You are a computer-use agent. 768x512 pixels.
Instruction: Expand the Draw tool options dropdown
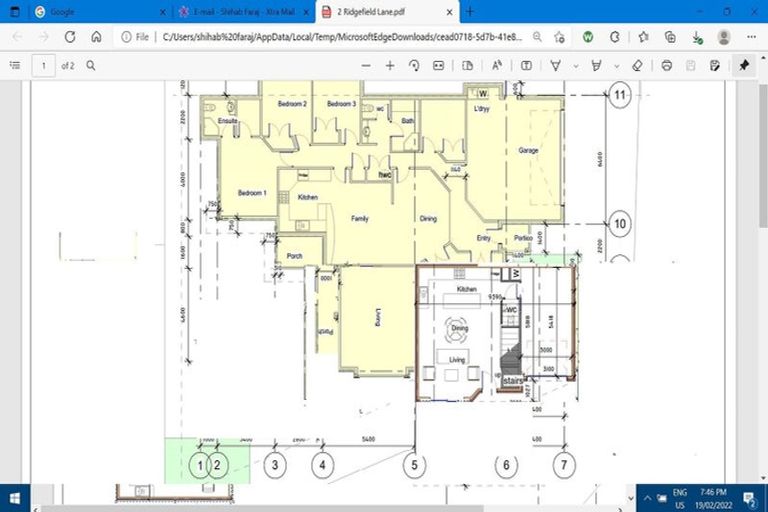(575, 65)
